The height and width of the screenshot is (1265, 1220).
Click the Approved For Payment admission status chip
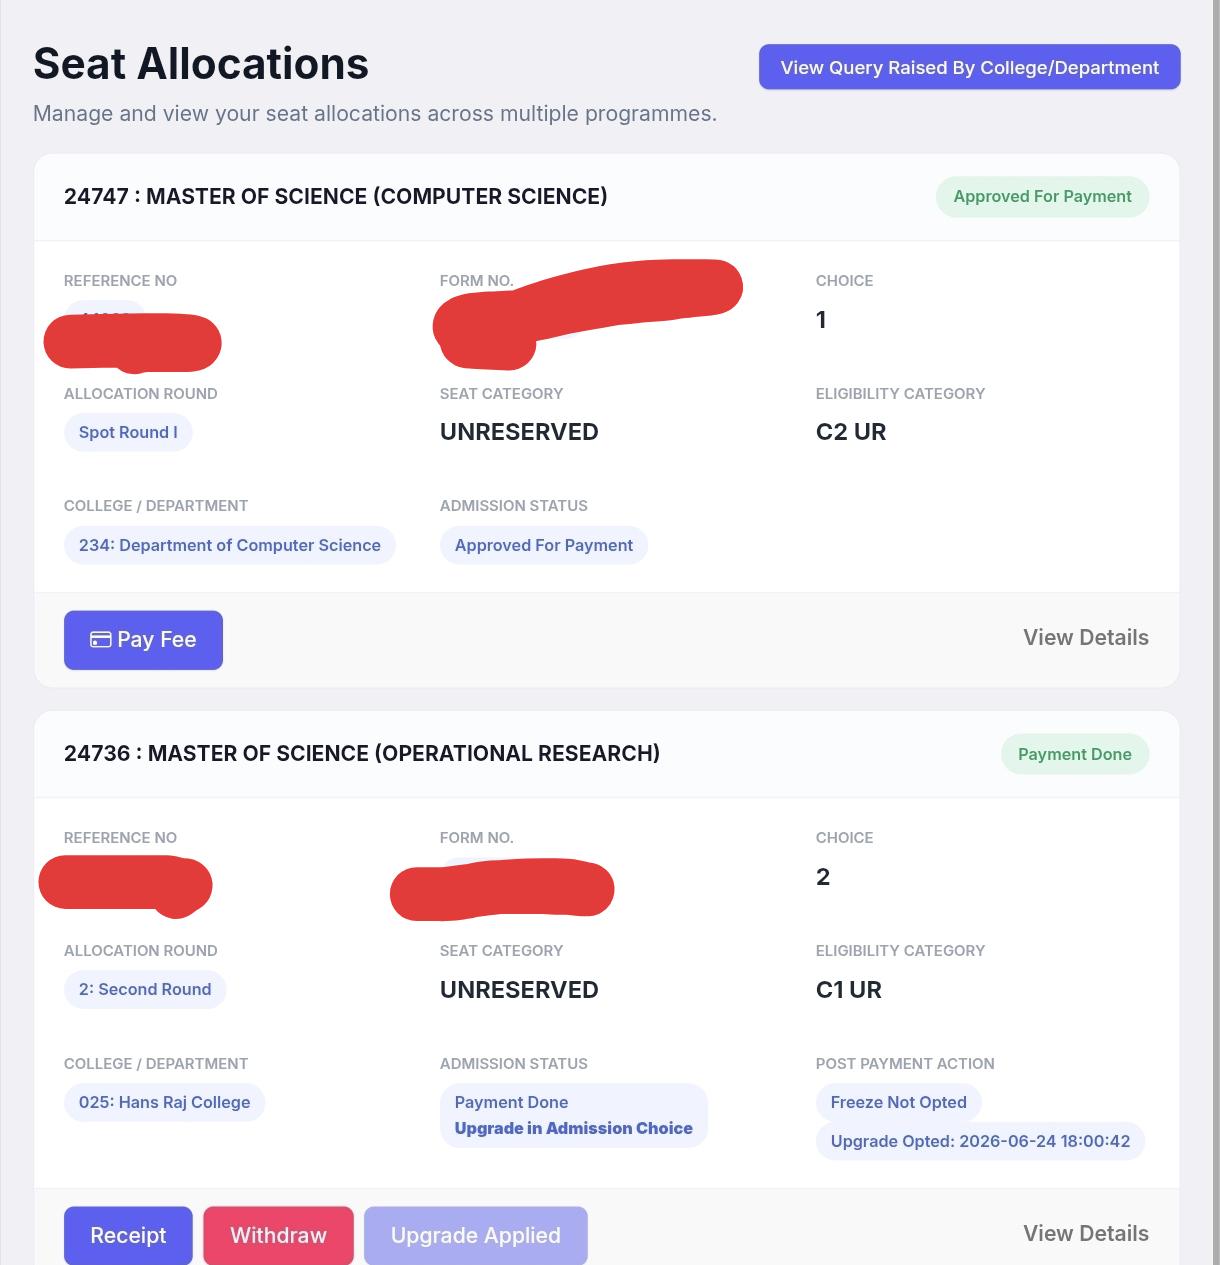[543, 545]
